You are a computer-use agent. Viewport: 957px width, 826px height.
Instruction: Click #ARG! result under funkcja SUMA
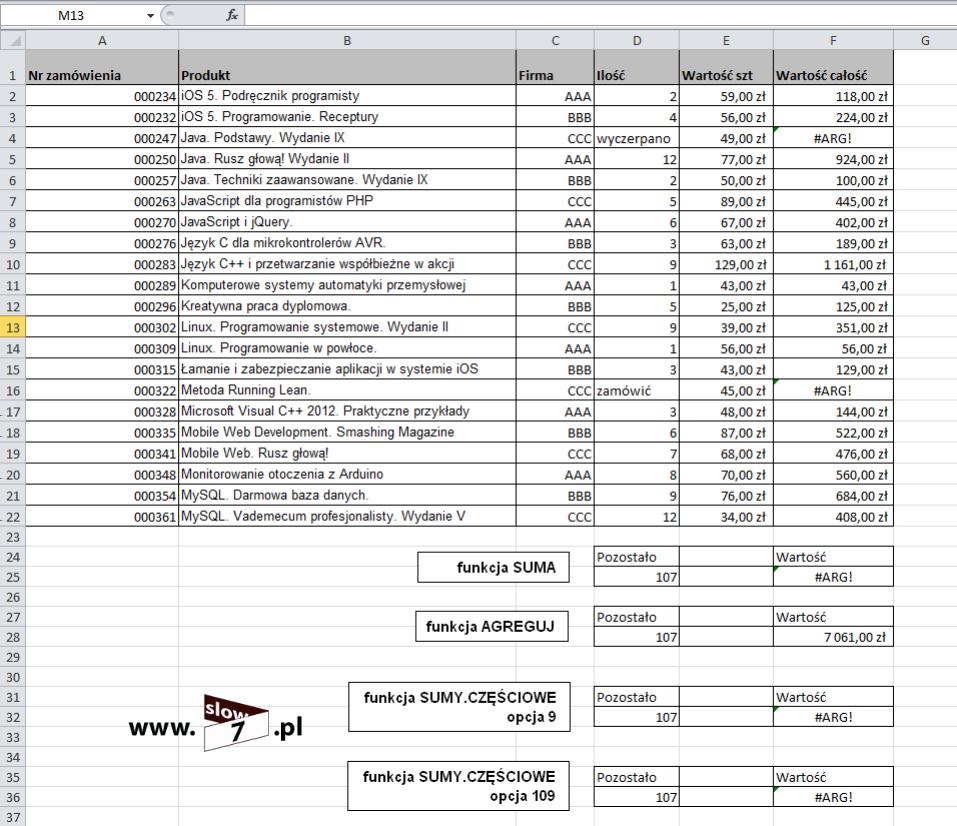tap(833, 577)
